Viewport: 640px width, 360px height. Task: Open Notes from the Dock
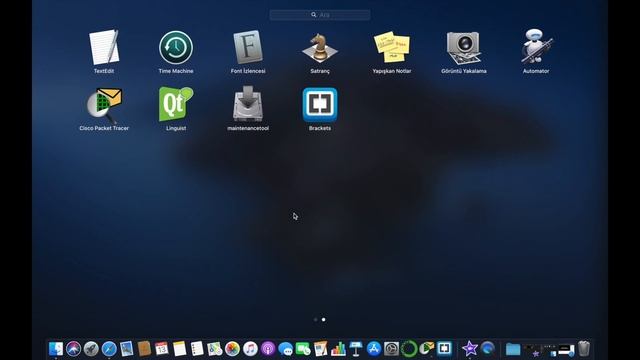tap(180, 349)
